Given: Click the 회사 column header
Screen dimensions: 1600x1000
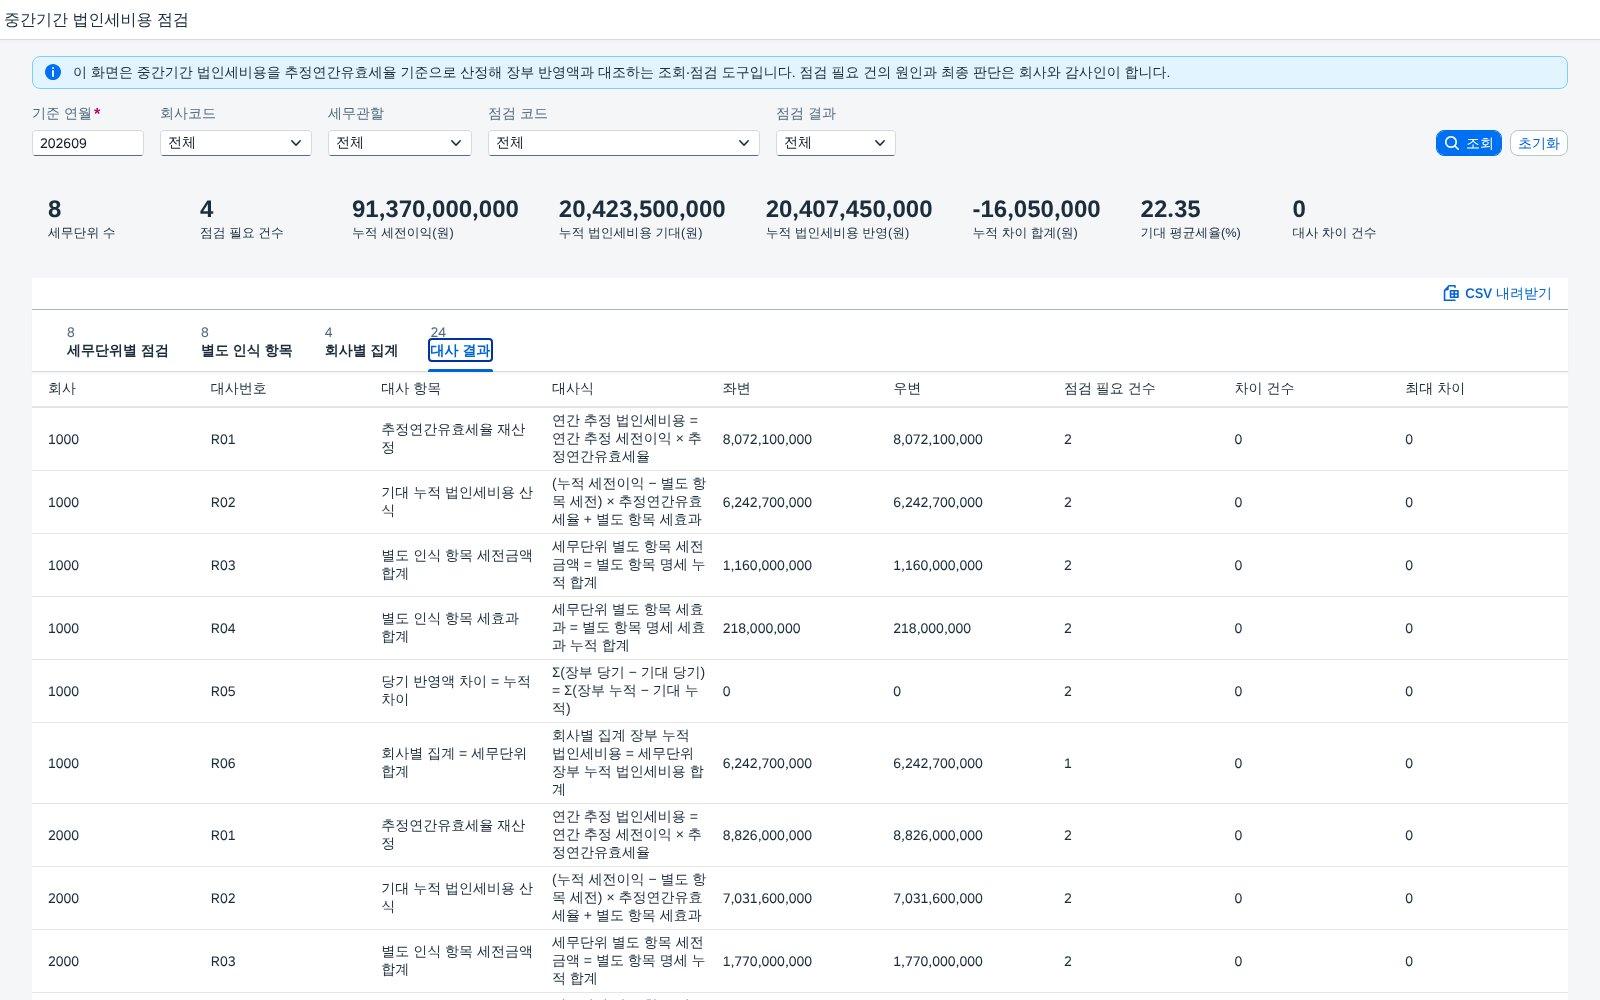Looking at the screenshot, I should pyautogui.click(x=62, y=388).
